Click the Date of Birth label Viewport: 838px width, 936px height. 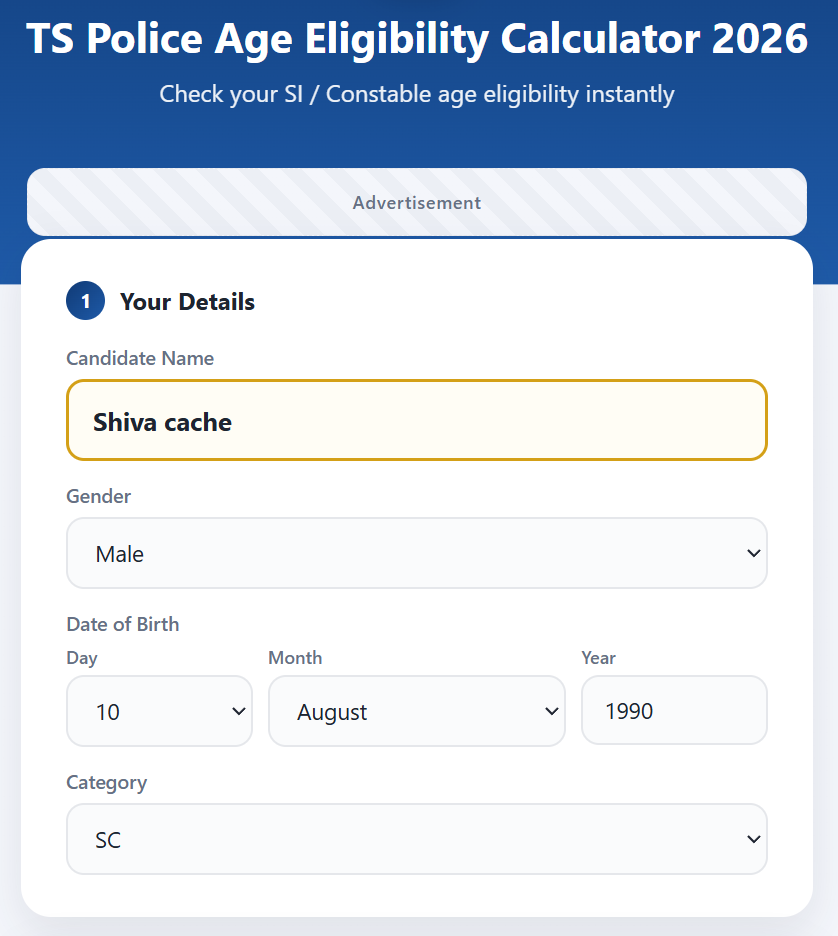click(x=123, y=624)
